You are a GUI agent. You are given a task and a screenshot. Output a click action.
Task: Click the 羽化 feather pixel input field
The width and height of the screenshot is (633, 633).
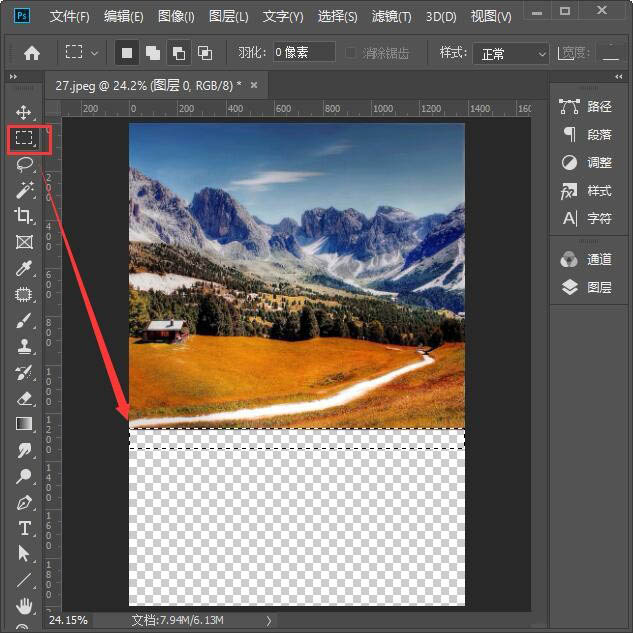tap(304, 52)
